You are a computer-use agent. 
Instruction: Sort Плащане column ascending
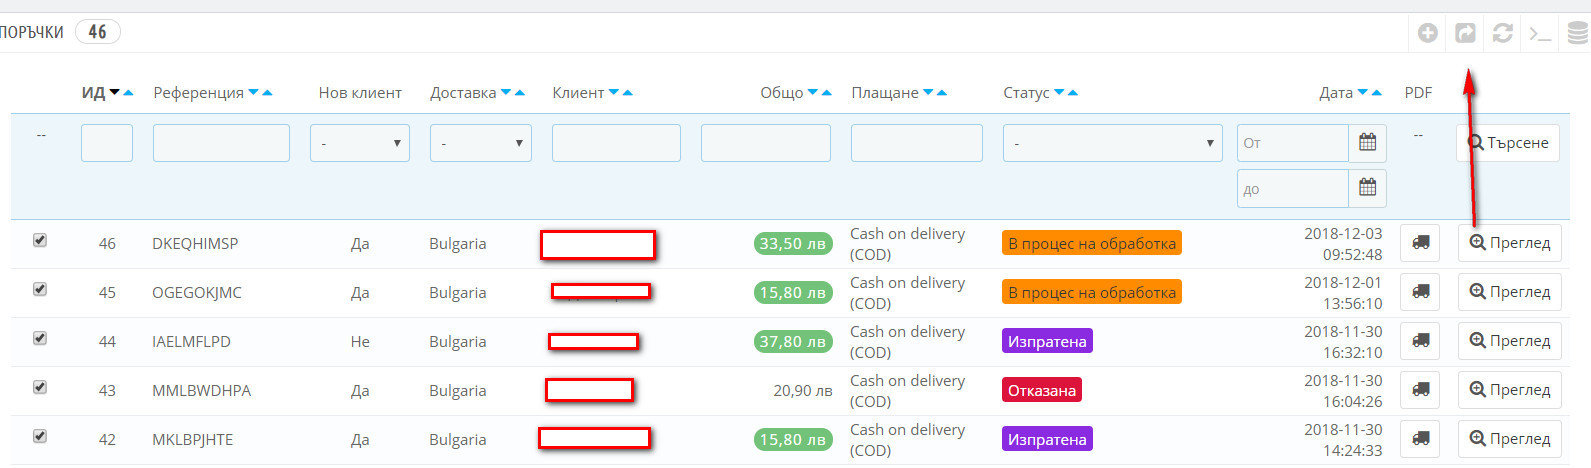941,93
